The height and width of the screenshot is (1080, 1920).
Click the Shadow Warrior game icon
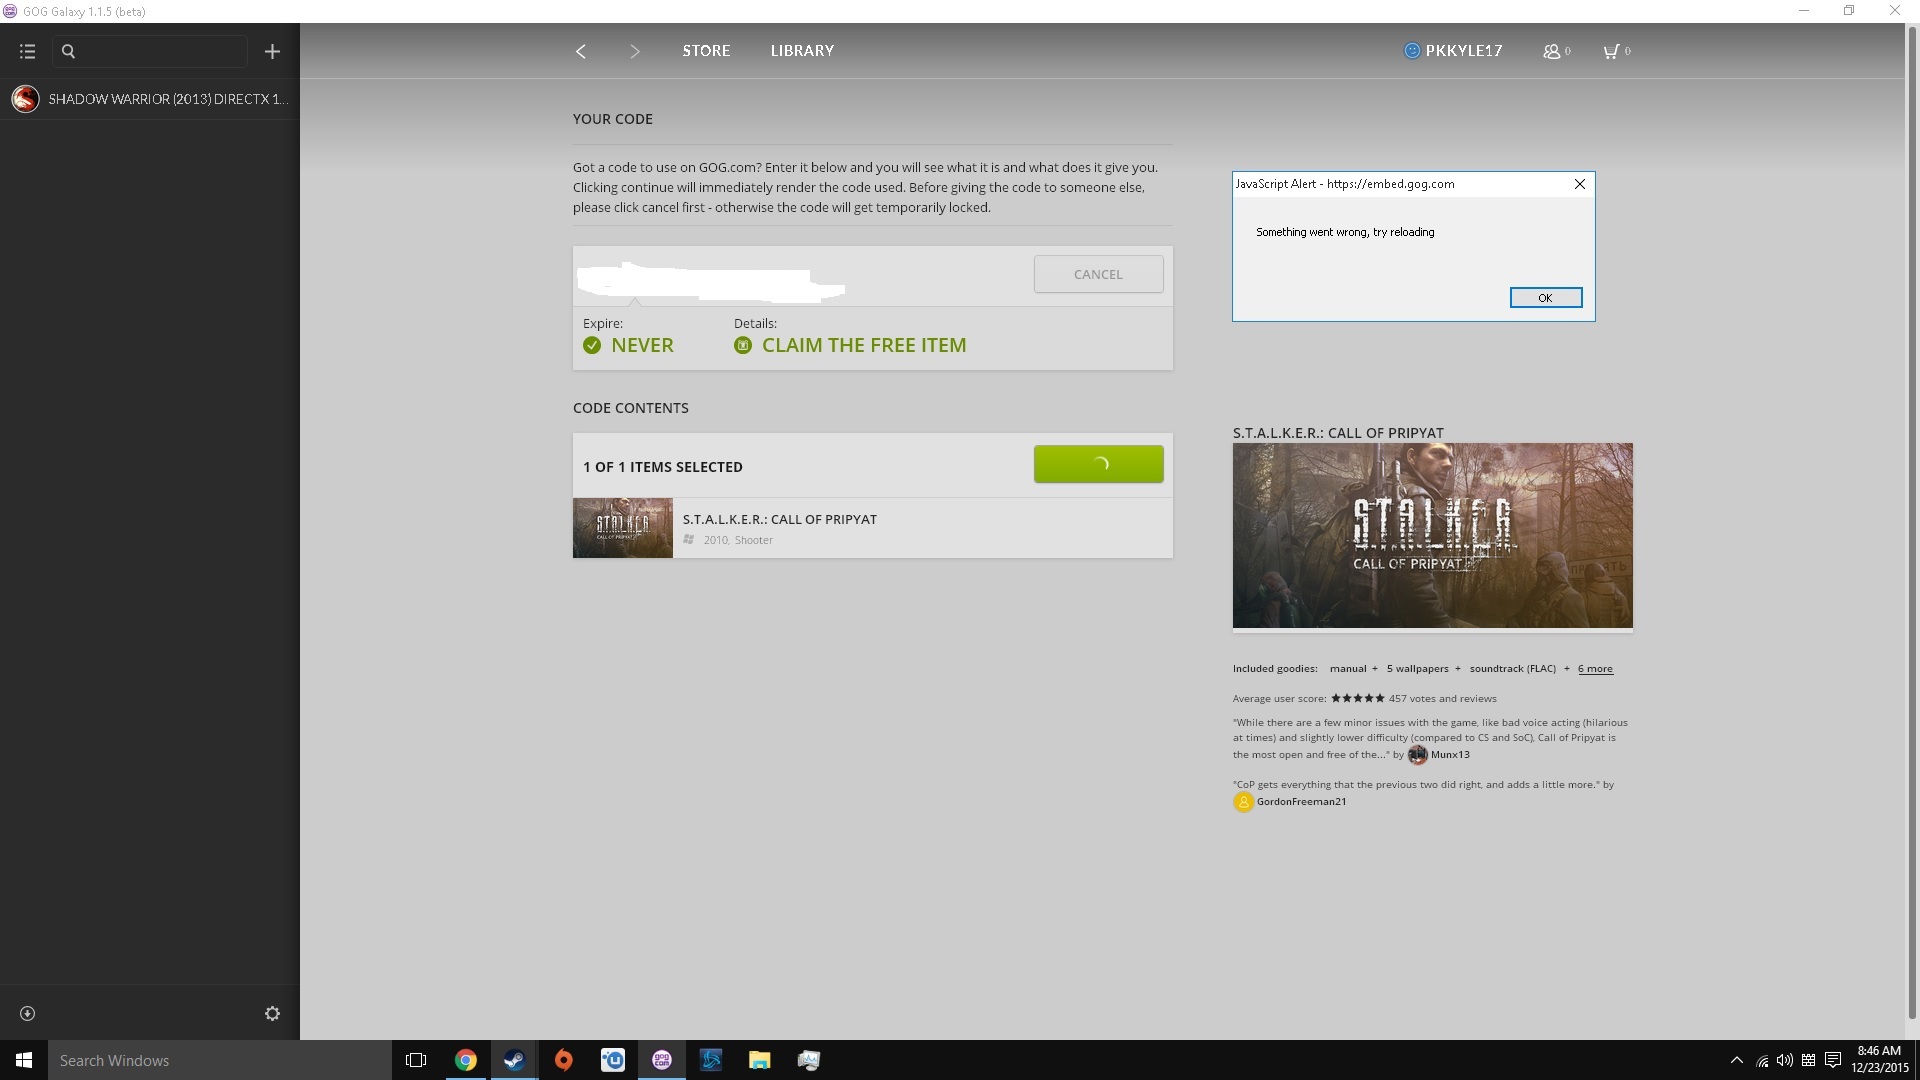25,99
